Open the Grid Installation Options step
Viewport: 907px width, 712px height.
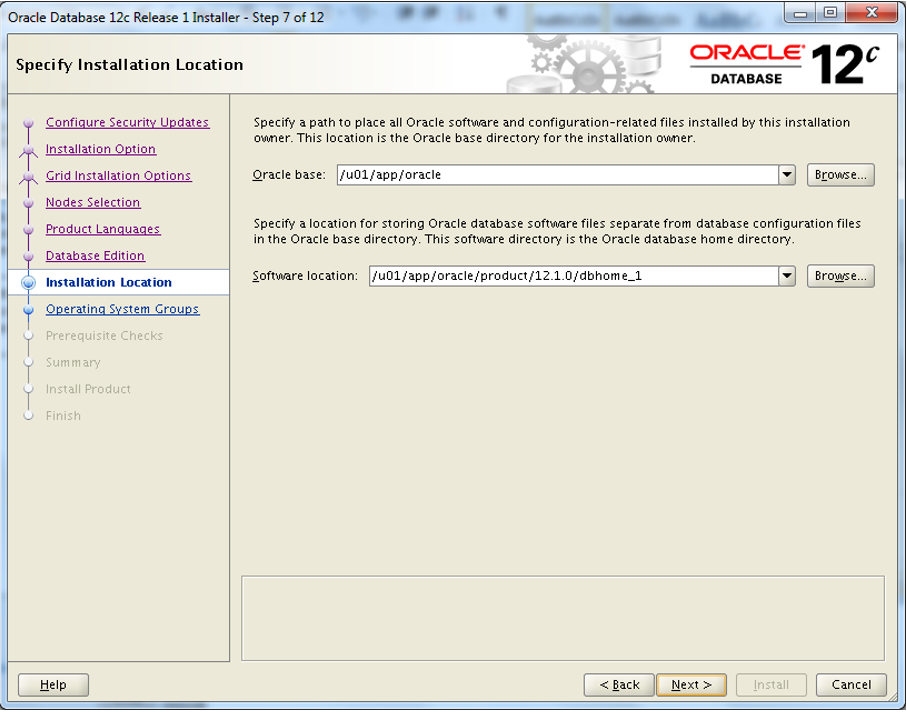click(119, 176)
